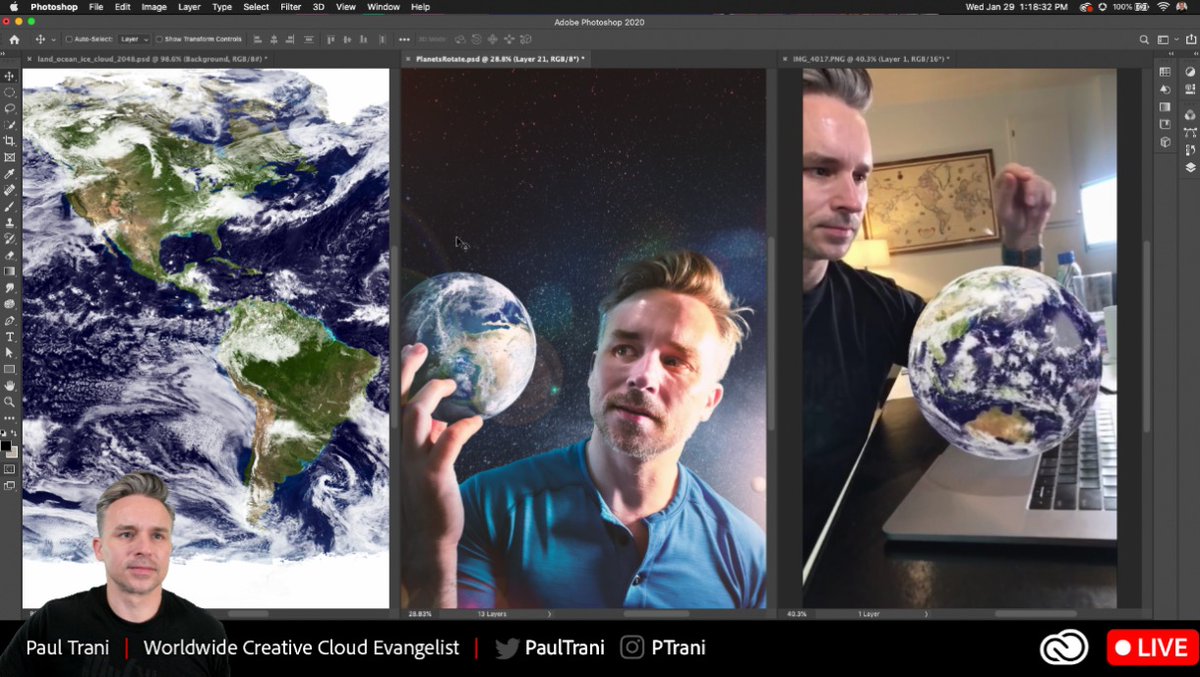
Task: Enable Show Transform Controls checkbox
Action: tap(161, 39)
